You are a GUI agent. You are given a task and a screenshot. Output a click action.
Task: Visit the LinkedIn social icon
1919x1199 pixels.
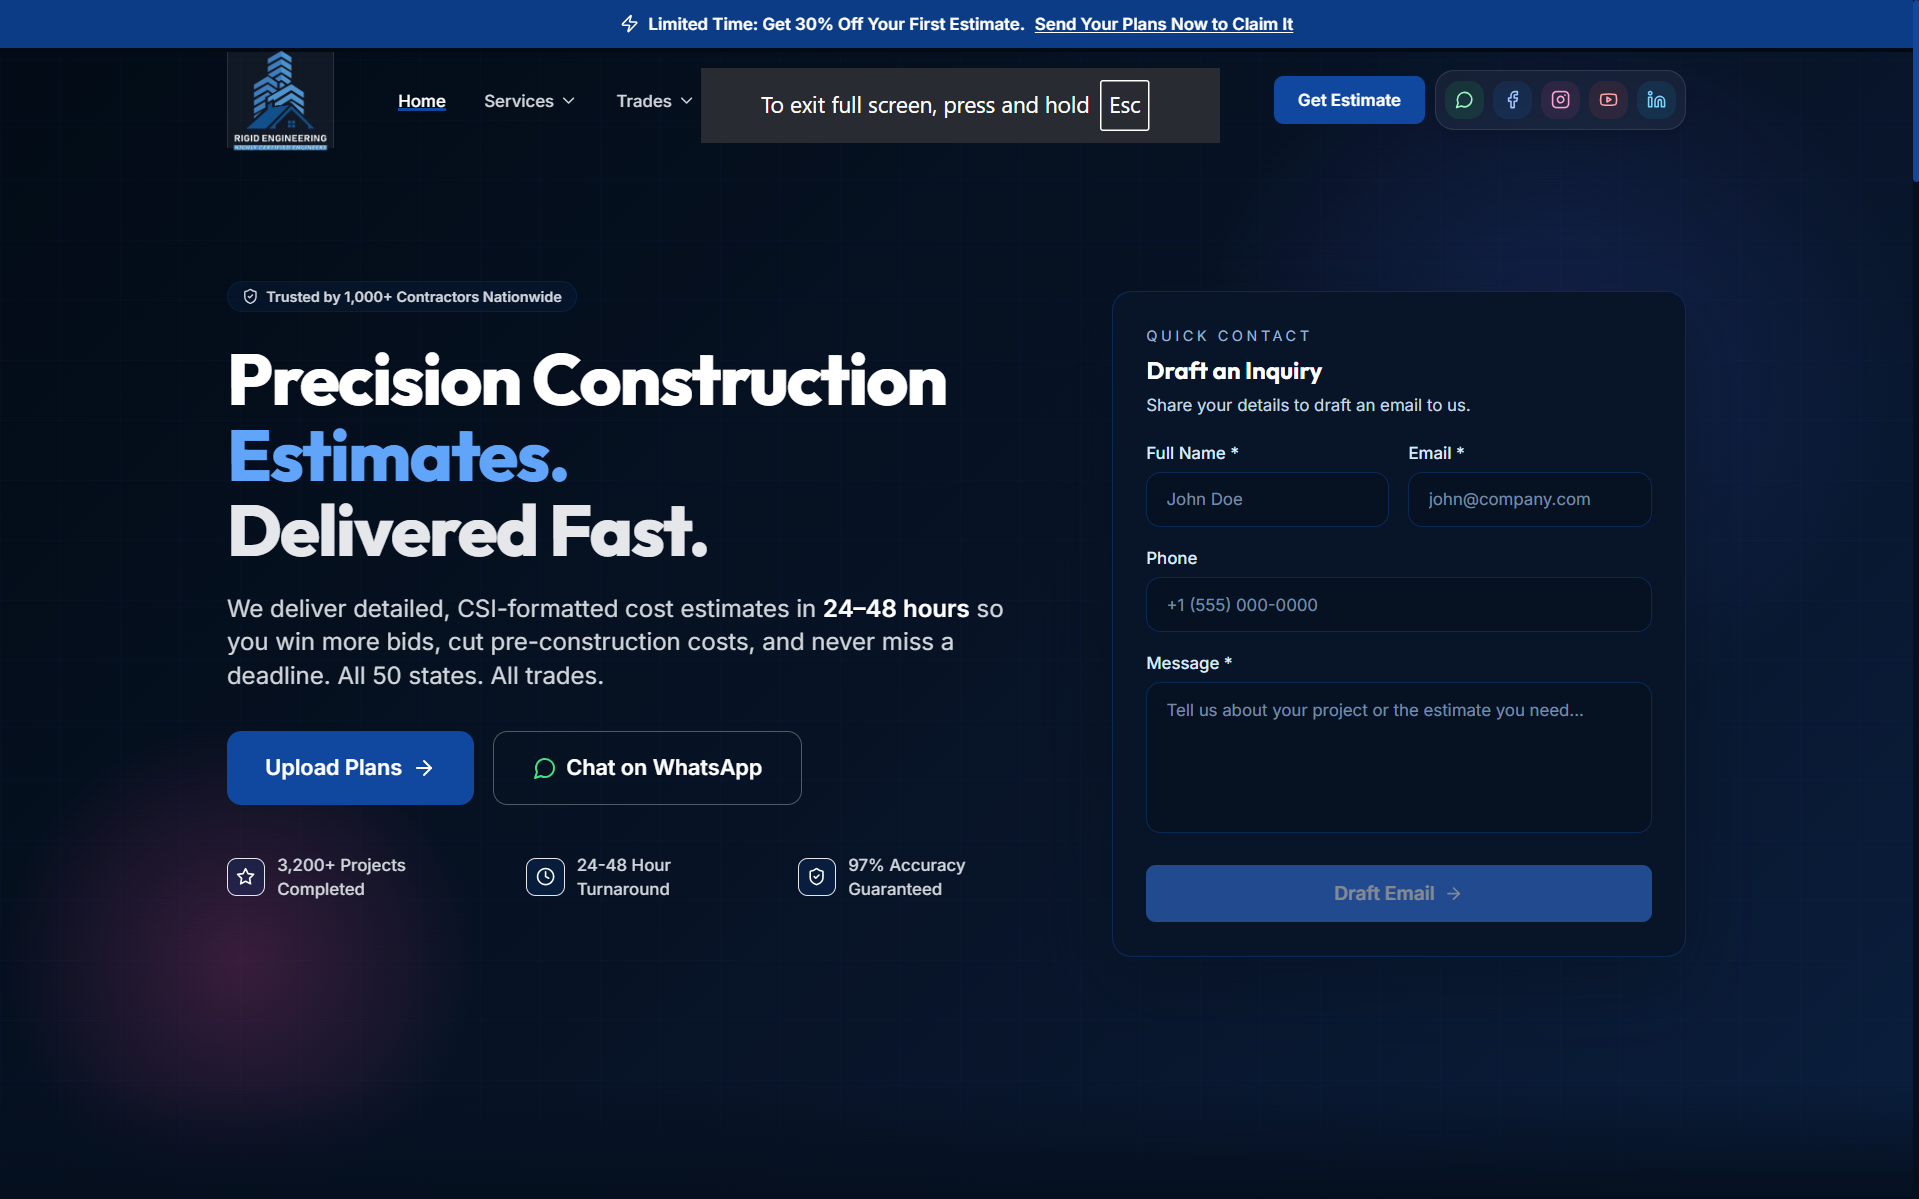pyautogui.click(x=1656, y=100)
